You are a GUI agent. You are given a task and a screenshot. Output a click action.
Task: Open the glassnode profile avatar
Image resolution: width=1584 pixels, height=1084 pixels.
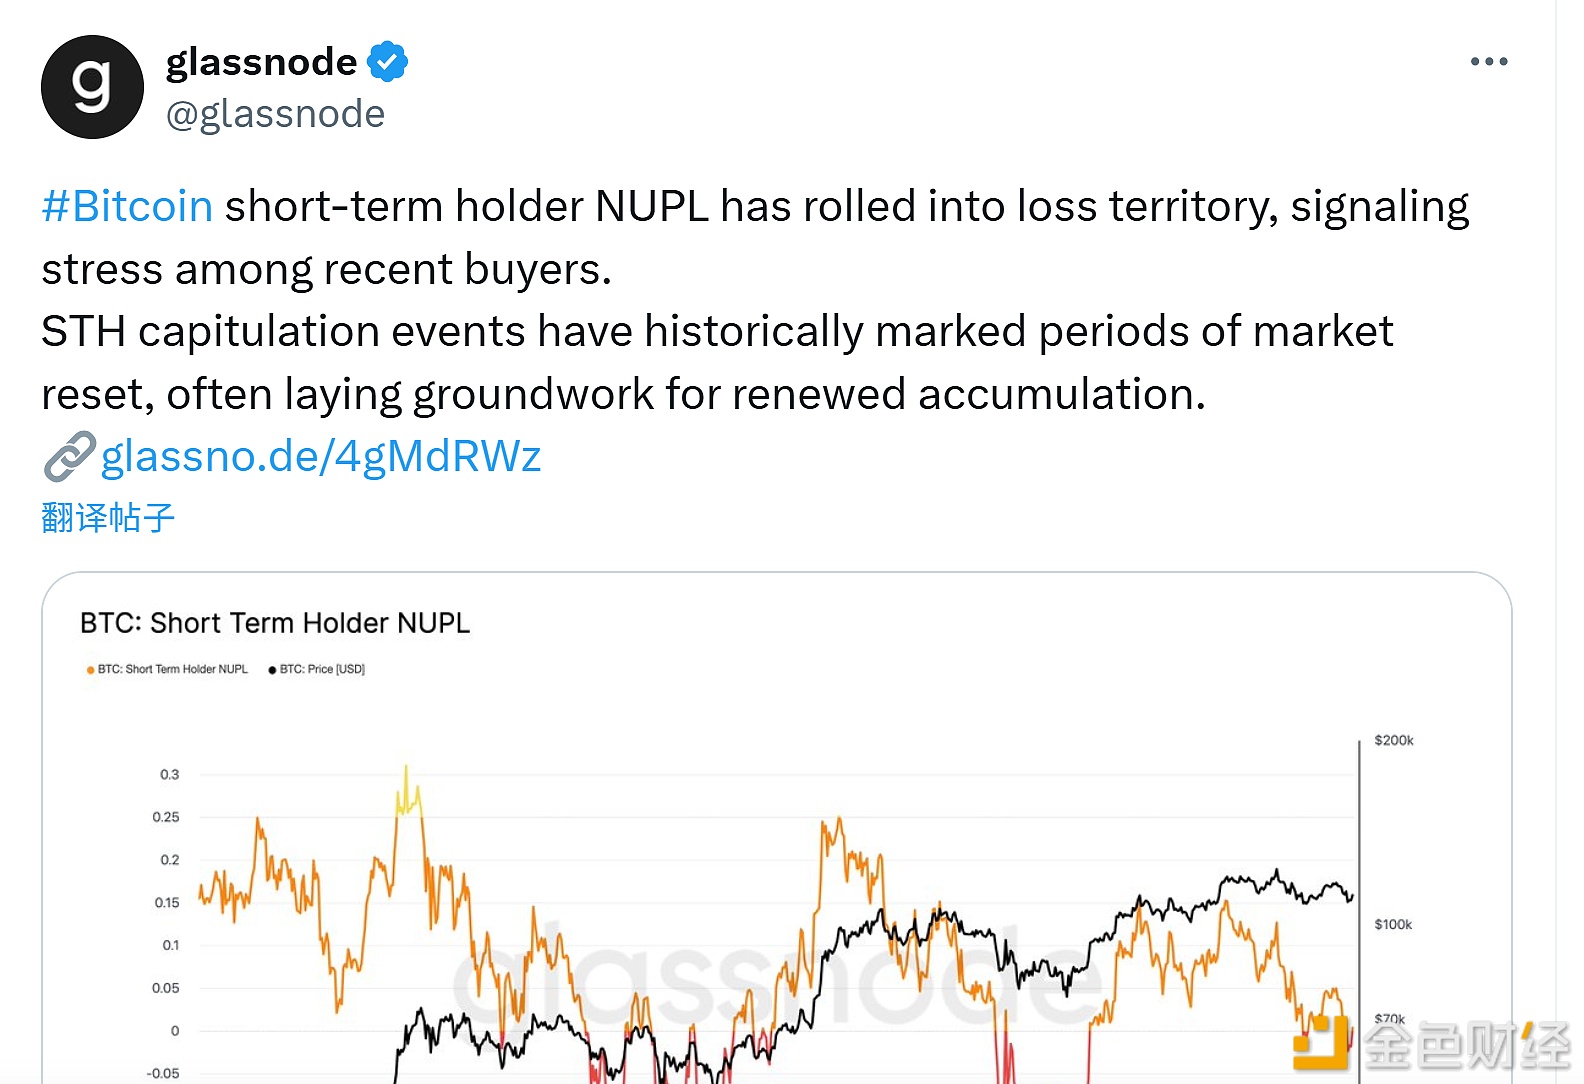pos(92,87)
